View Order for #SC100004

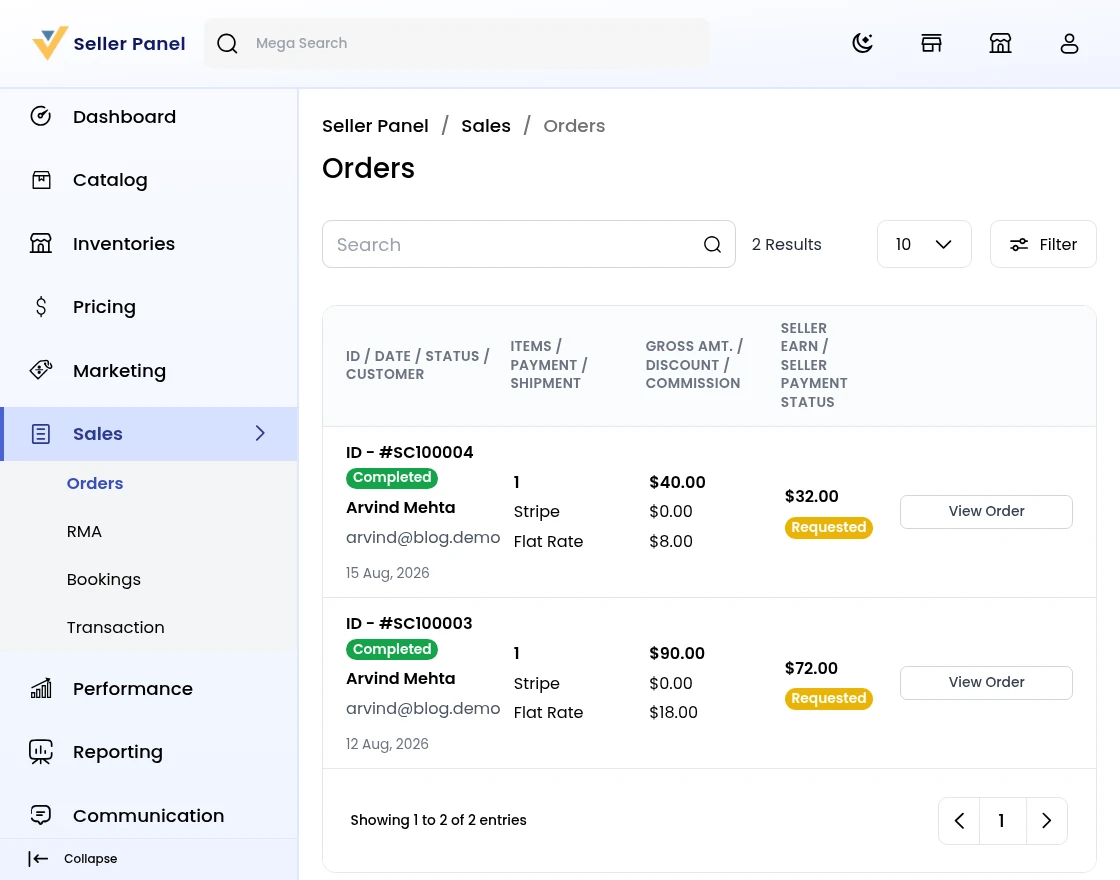[x=986, y=511]
